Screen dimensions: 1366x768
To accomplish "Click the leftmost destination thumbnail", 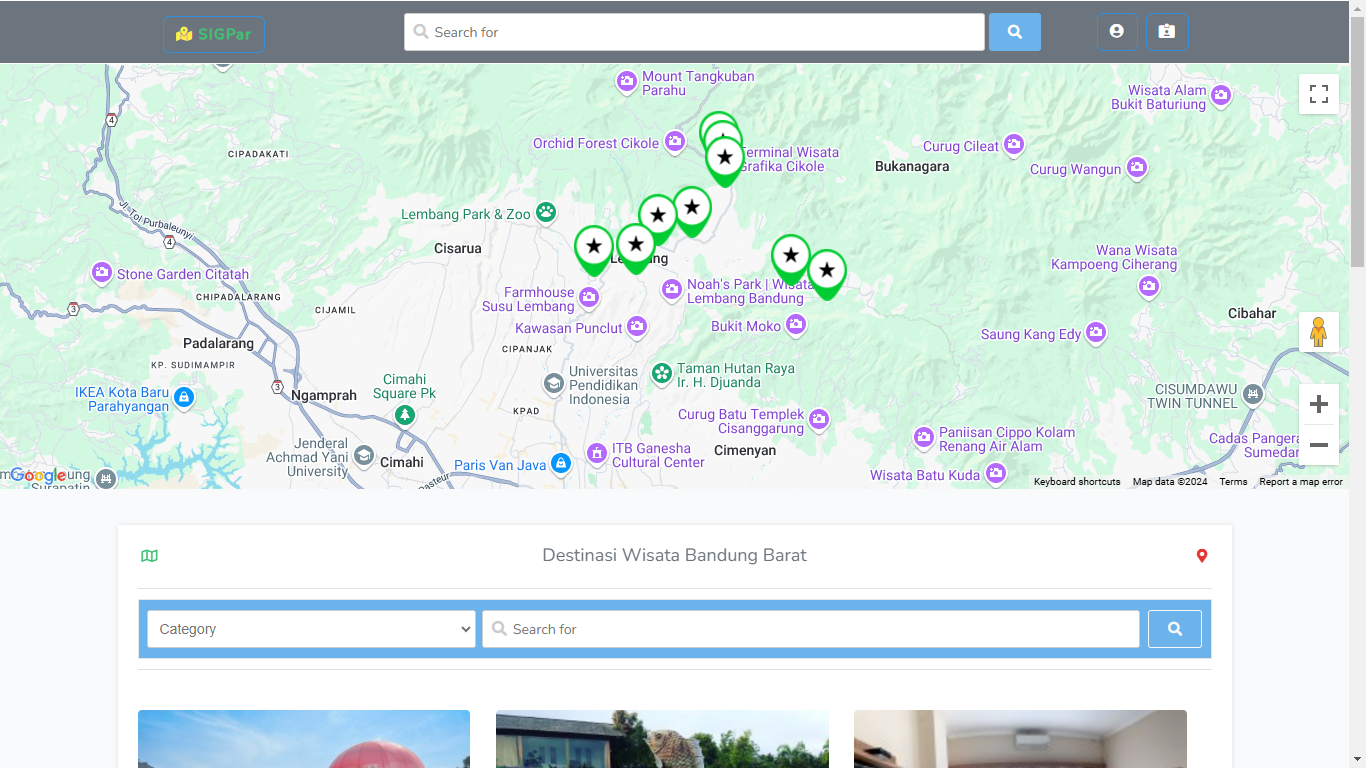I will pos(303,739).
